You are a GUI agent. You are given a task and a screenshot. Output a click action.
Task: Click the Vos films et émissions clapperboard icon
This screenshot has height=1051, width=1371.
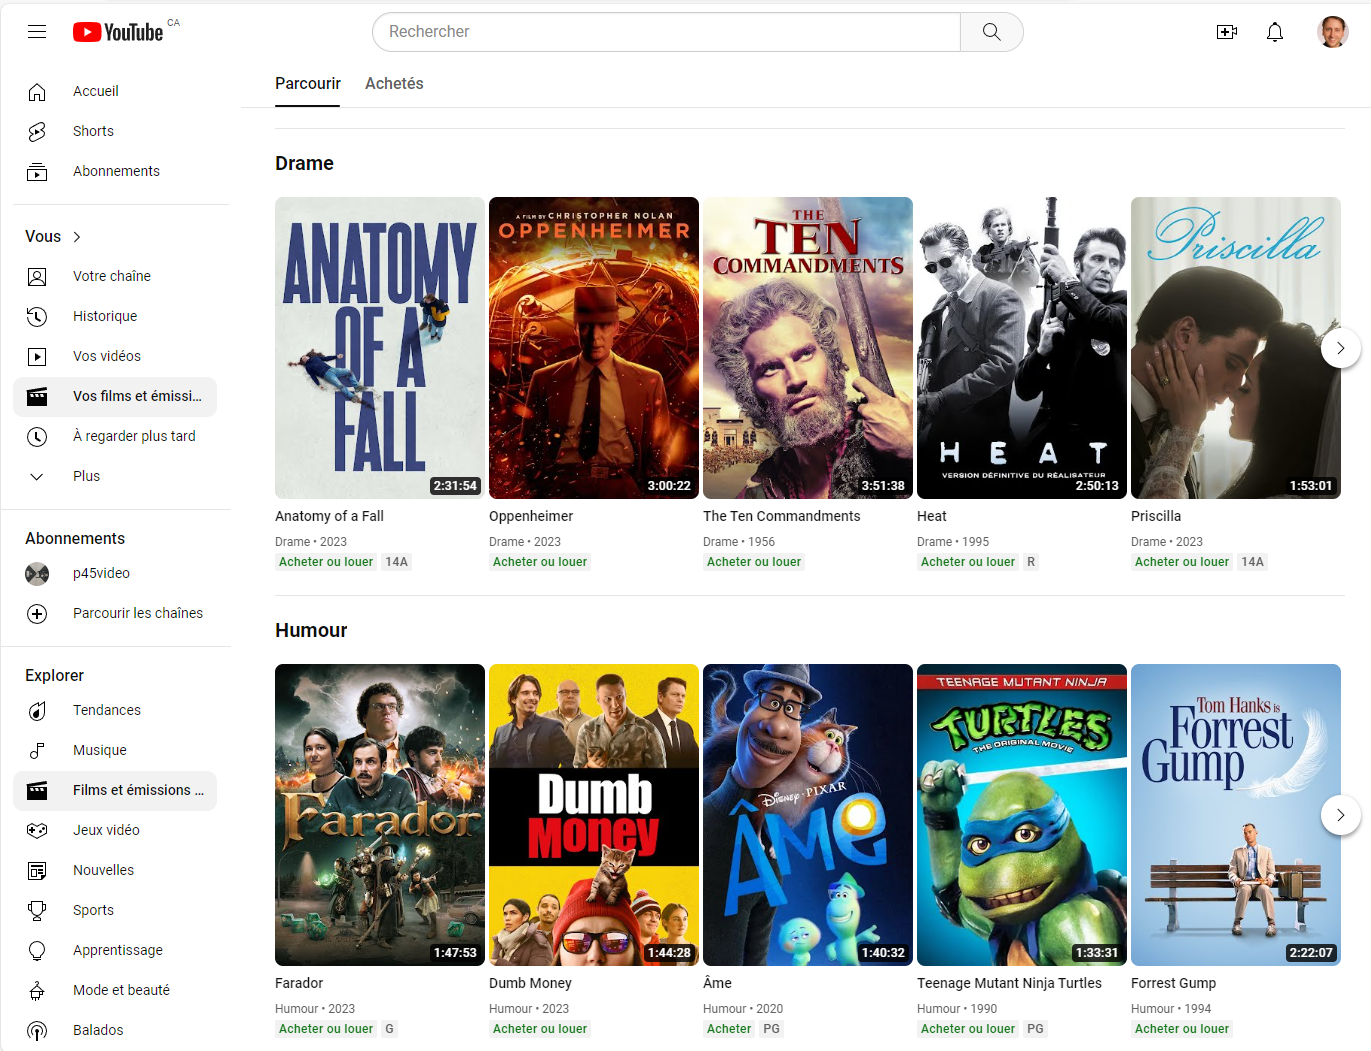pyautogui.click(x=37, y=396)
